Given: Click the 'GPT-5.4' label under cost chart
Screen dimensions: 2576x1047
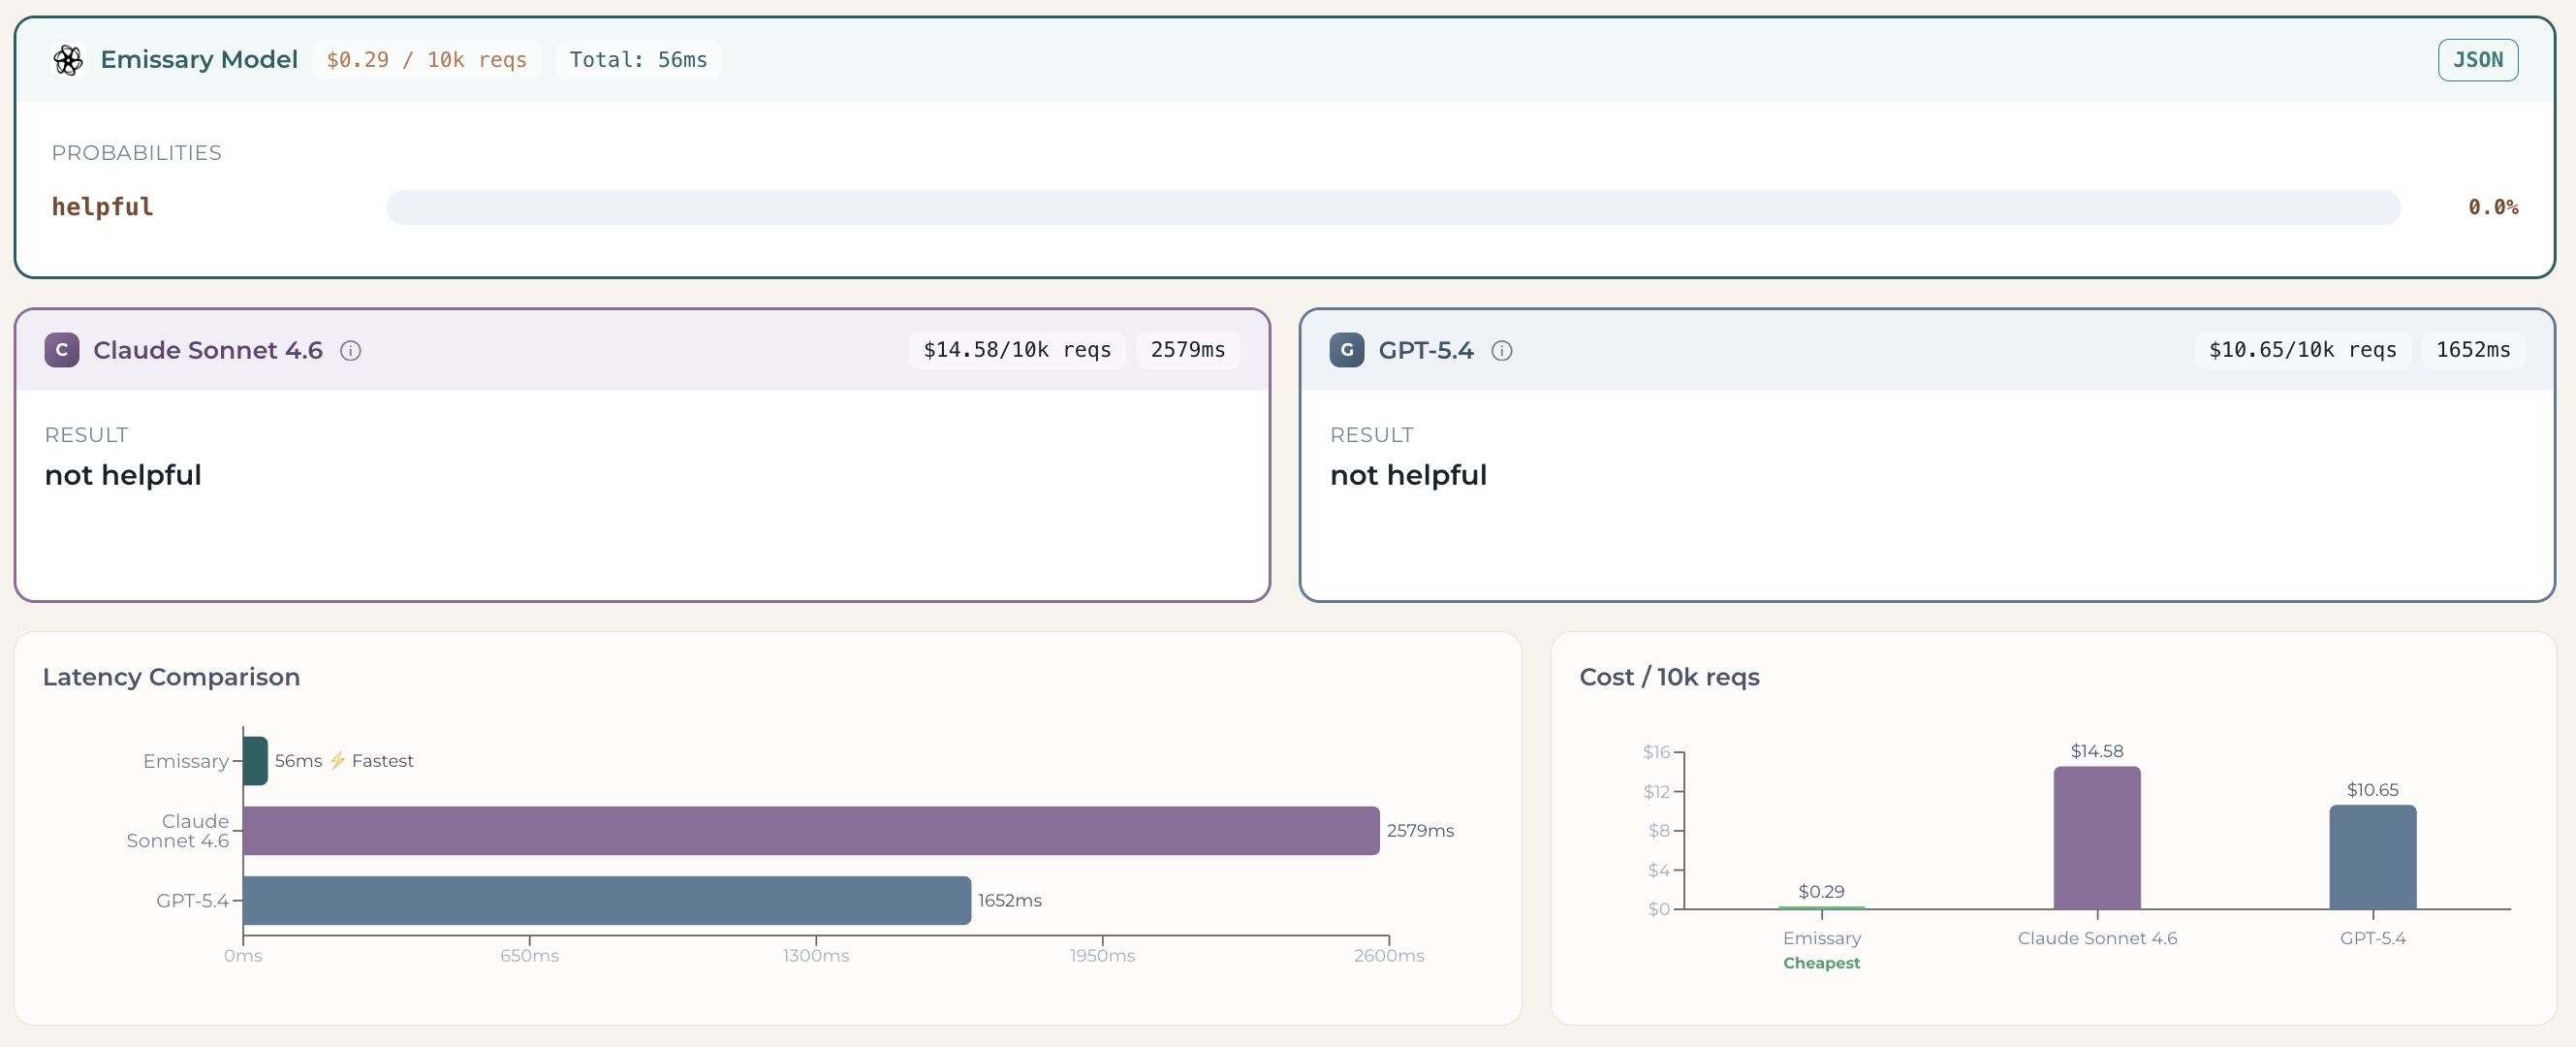Looking at the screenshot, I should point(2373,938).
